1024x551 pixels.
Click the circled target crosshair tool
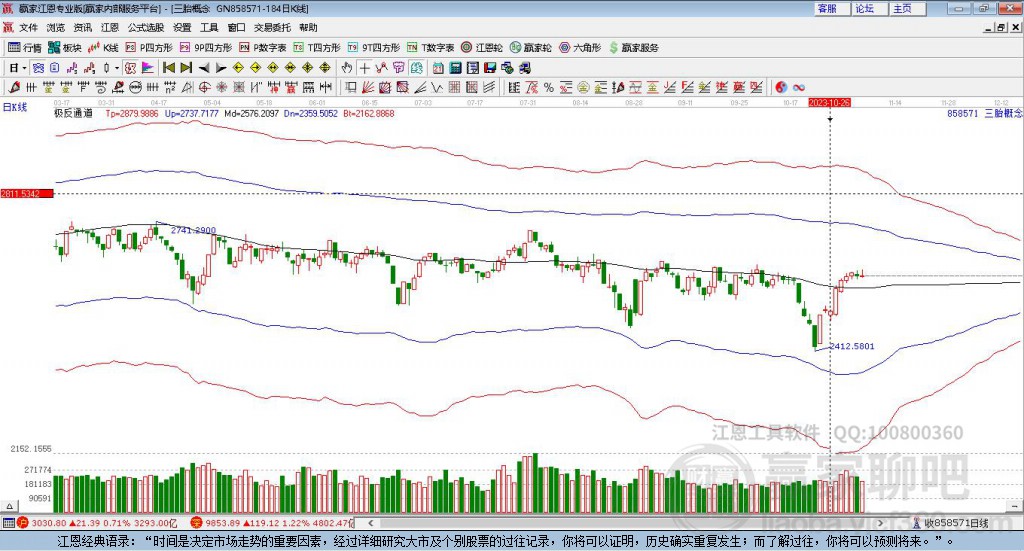pyautogui.click(x=204, y=87)
